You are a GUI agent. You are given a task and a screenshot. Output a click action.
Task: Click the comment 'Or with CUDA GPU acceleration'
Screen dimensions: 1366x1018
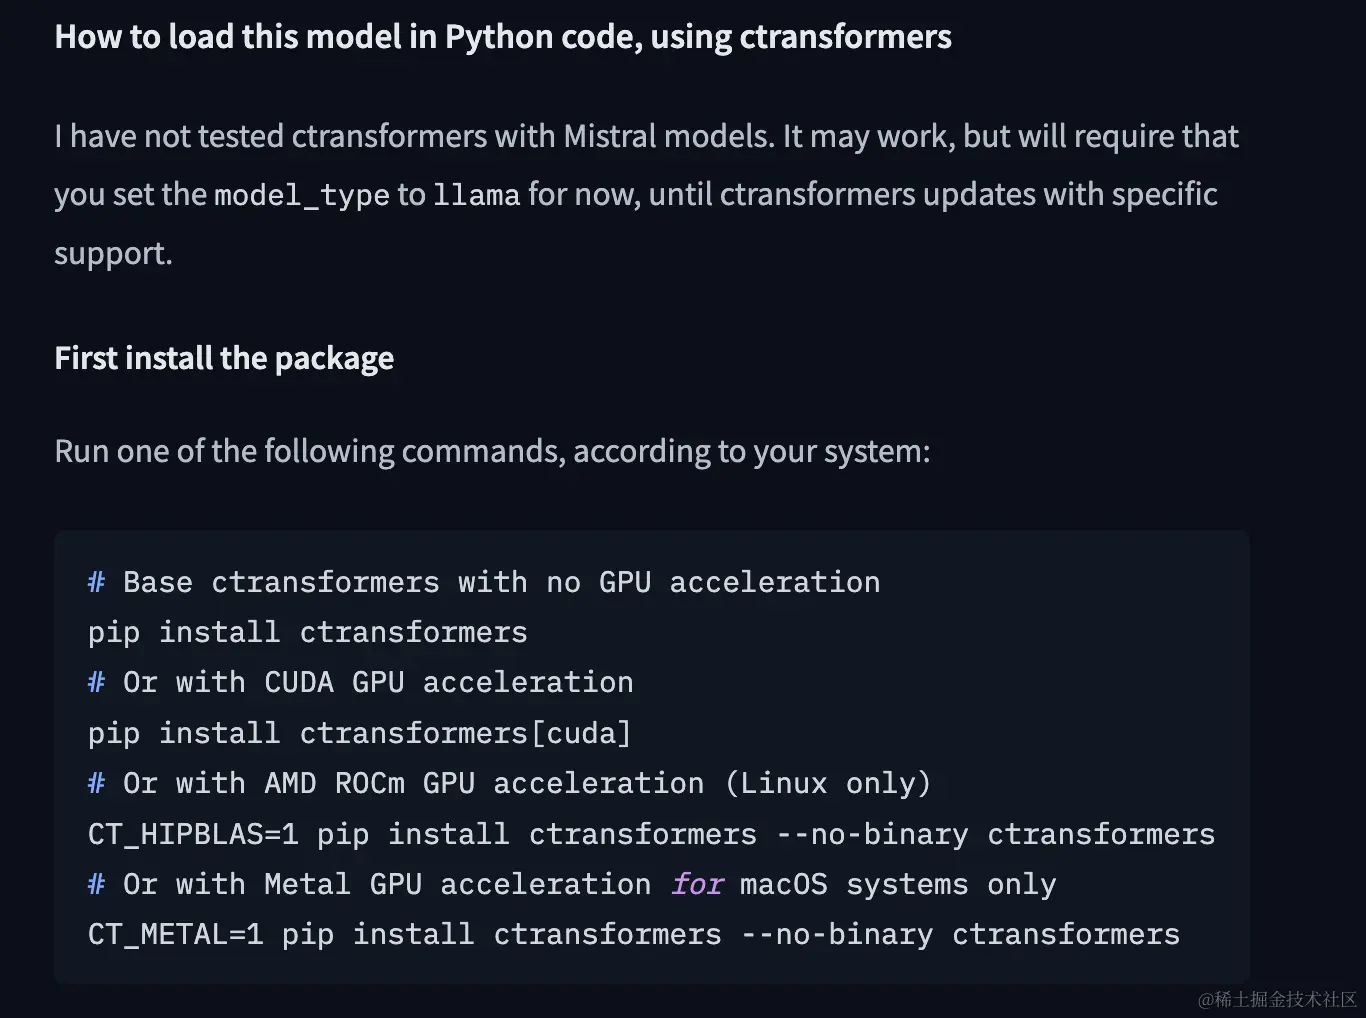pyautogui.click(x=360, y=682)
